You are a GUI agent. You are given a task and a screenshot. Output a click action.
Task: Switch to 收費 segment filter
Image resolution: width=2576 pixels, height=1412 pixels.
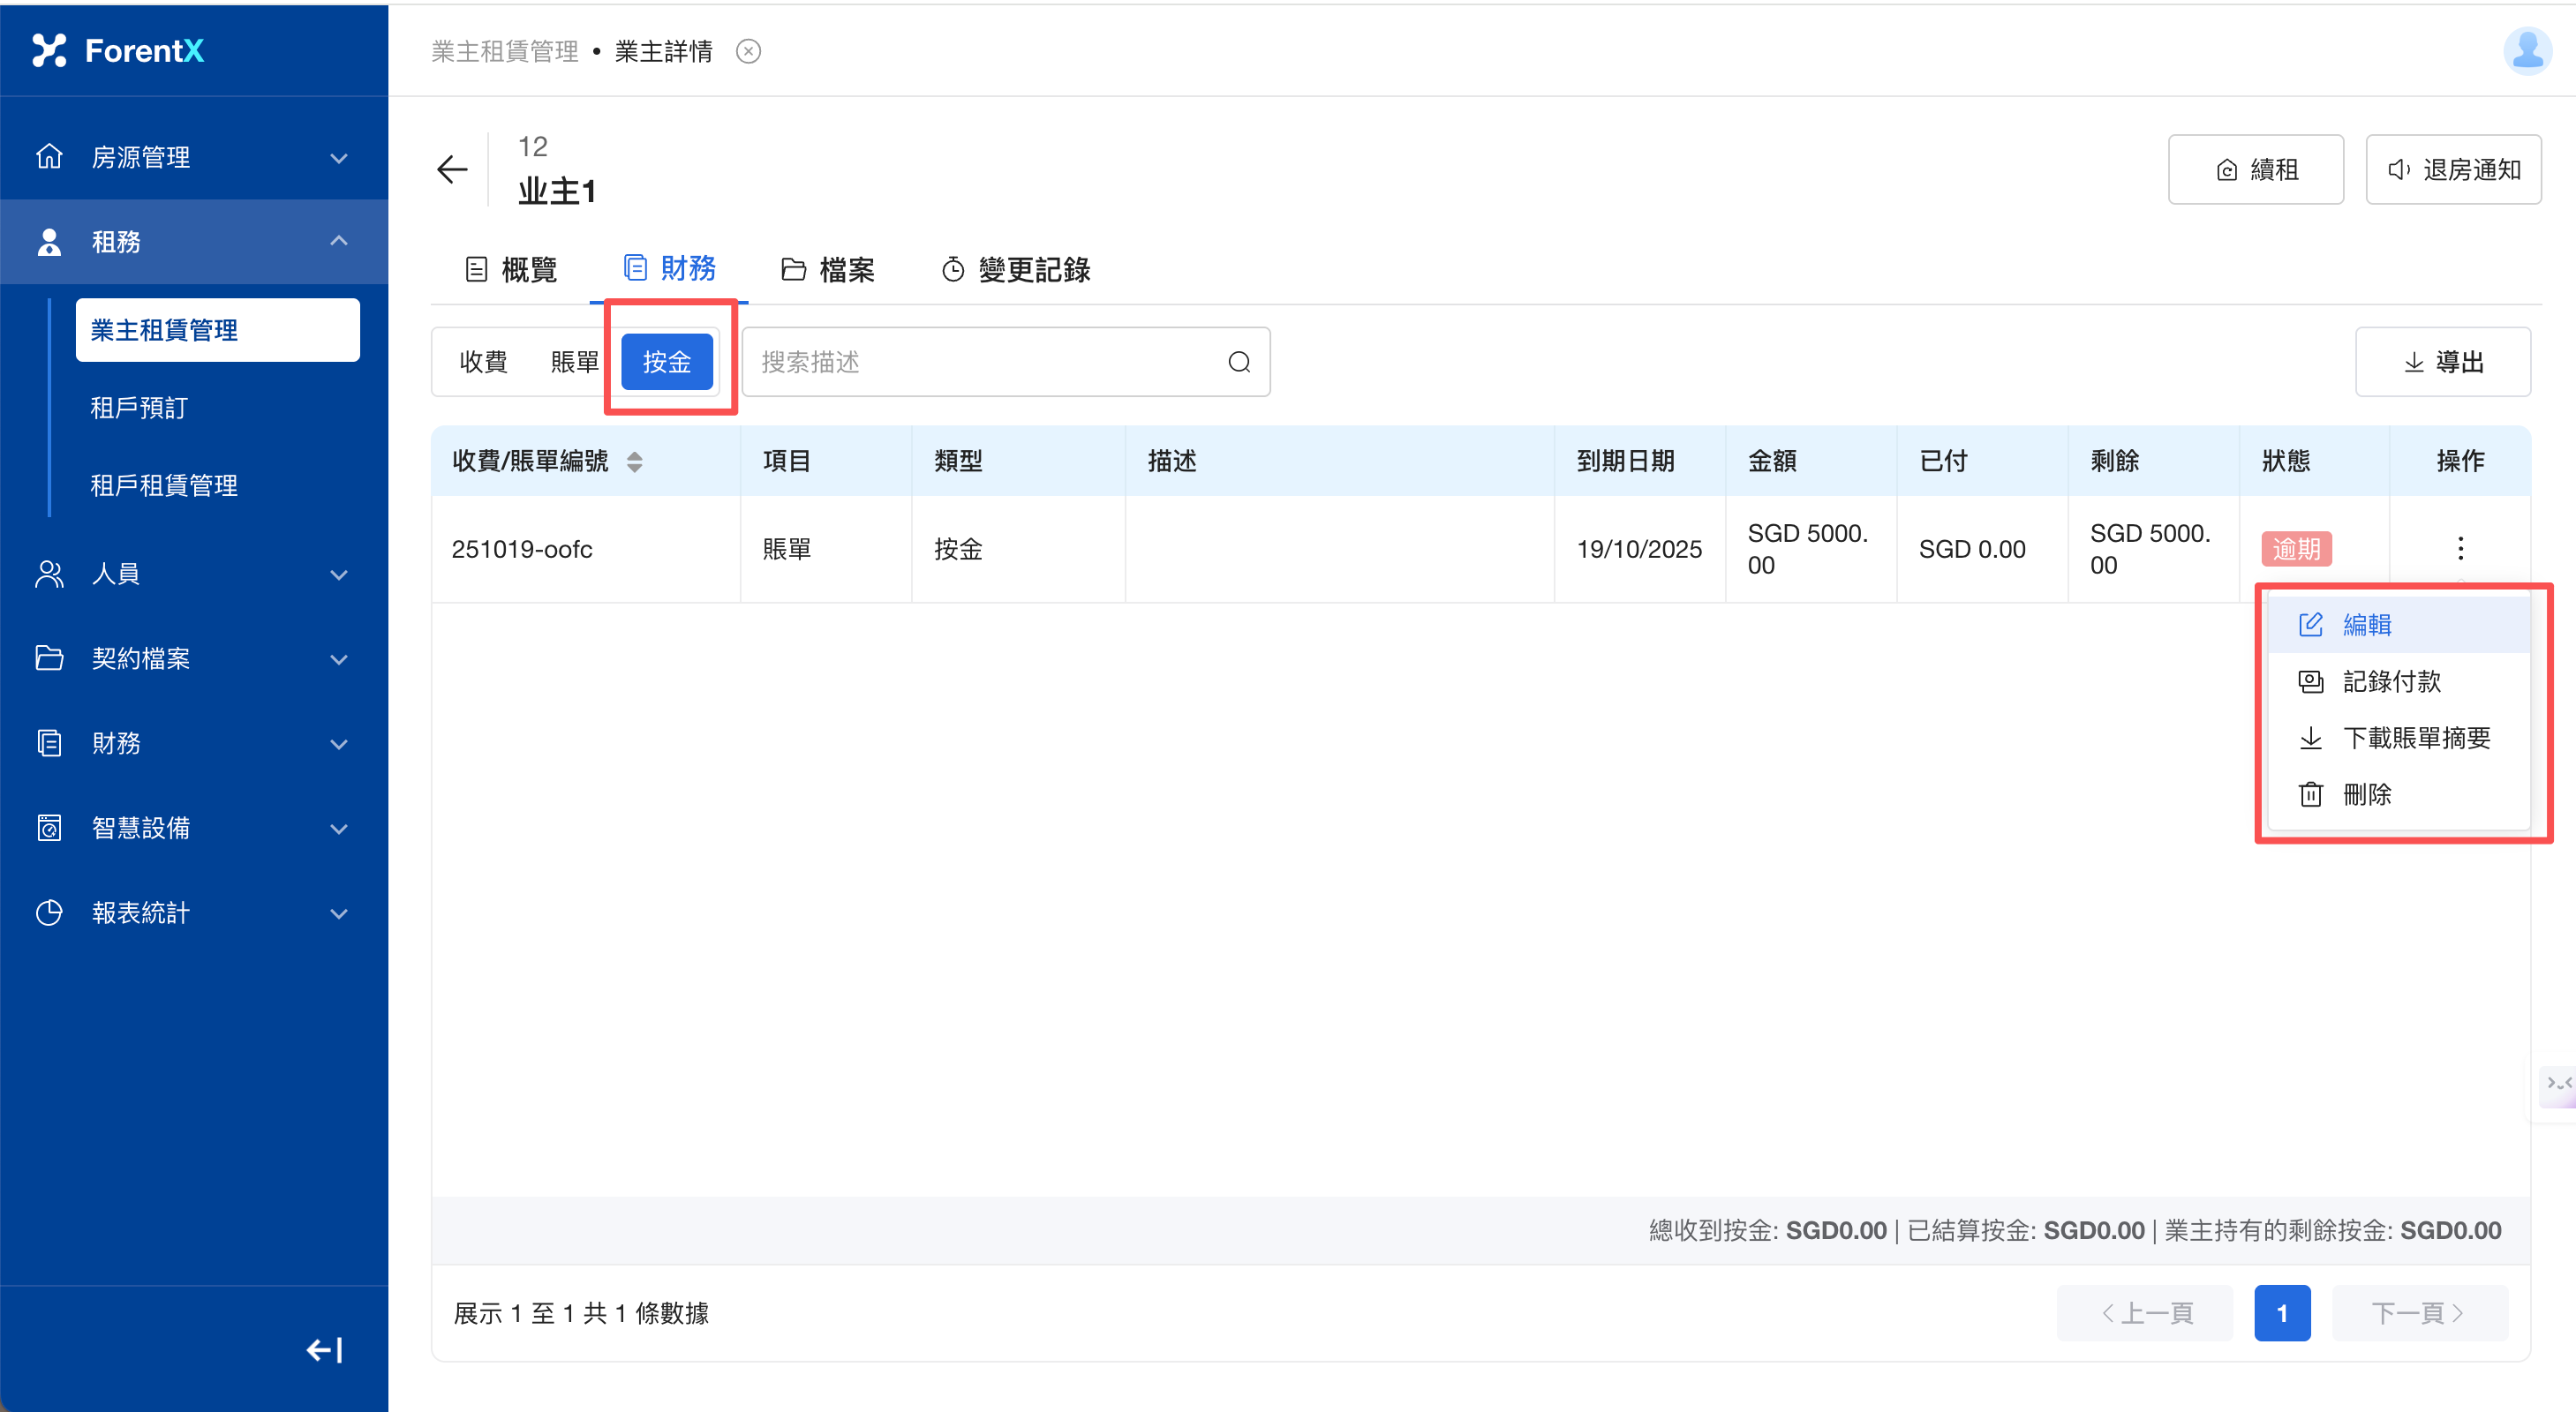483,362
